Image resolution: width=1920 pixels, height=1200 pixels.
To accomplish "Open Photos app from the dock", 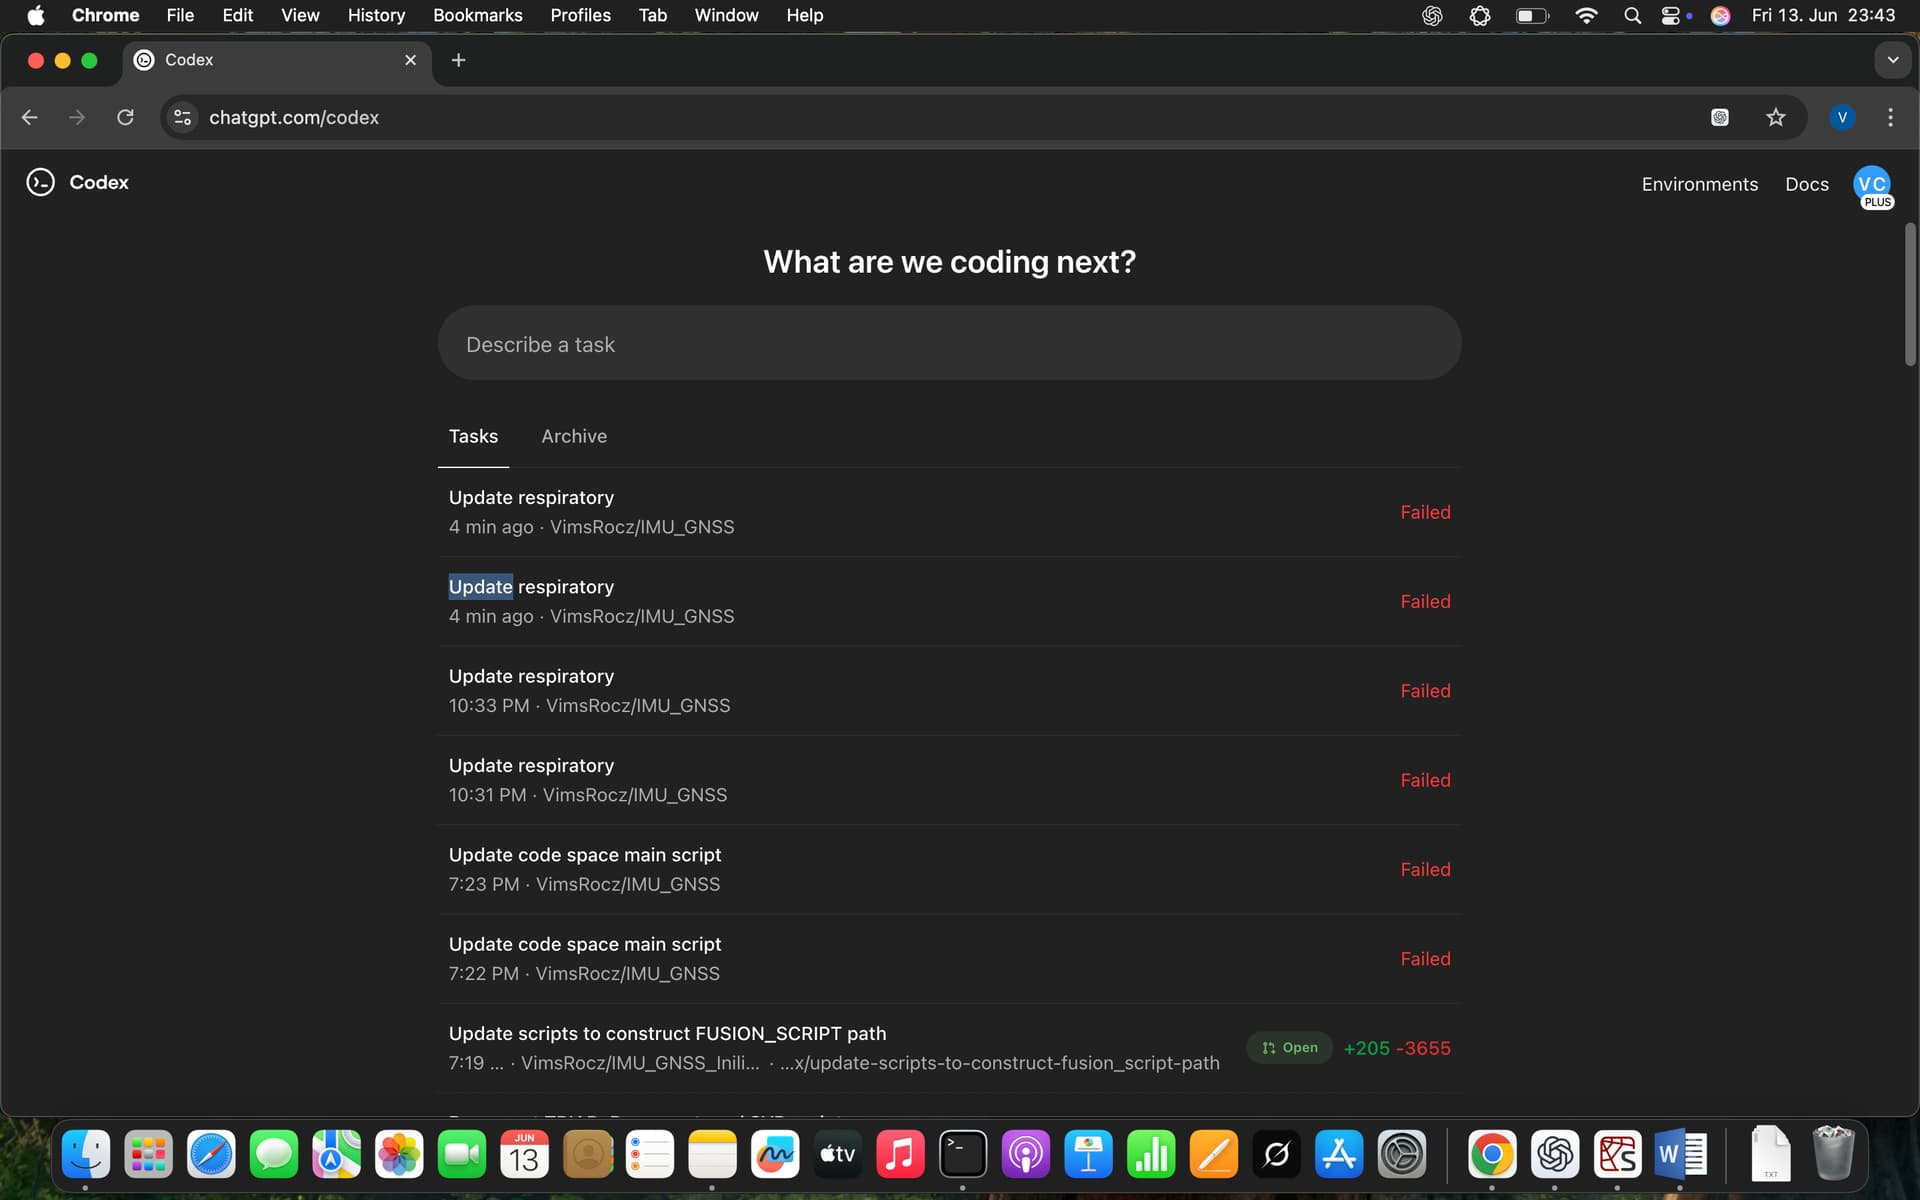I will click(x=399, y=1154).
